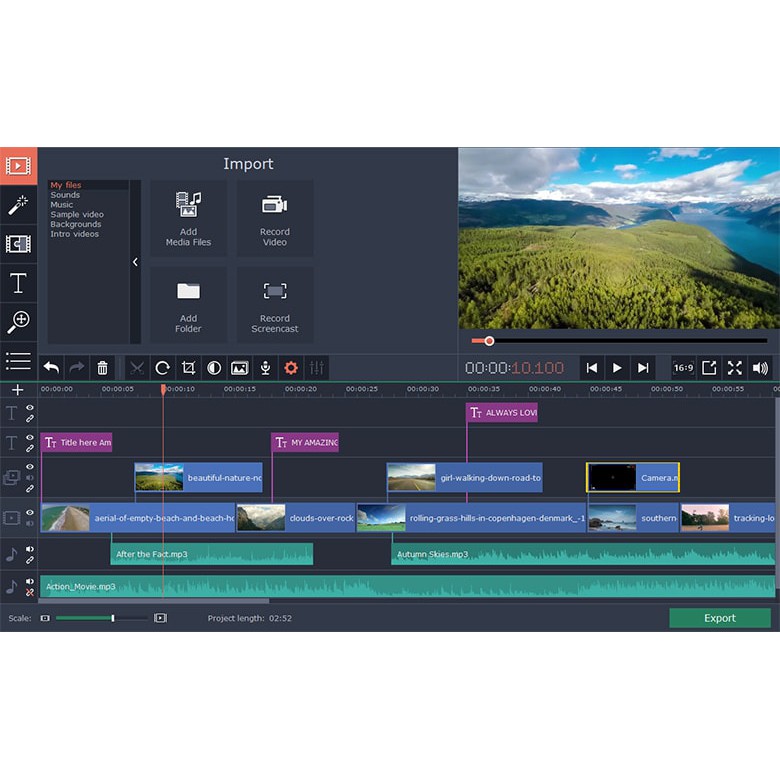The width and height of the screenshot is (780, 780).
Task: Click the Split scissors tool
Action: [x=137, y=368]
